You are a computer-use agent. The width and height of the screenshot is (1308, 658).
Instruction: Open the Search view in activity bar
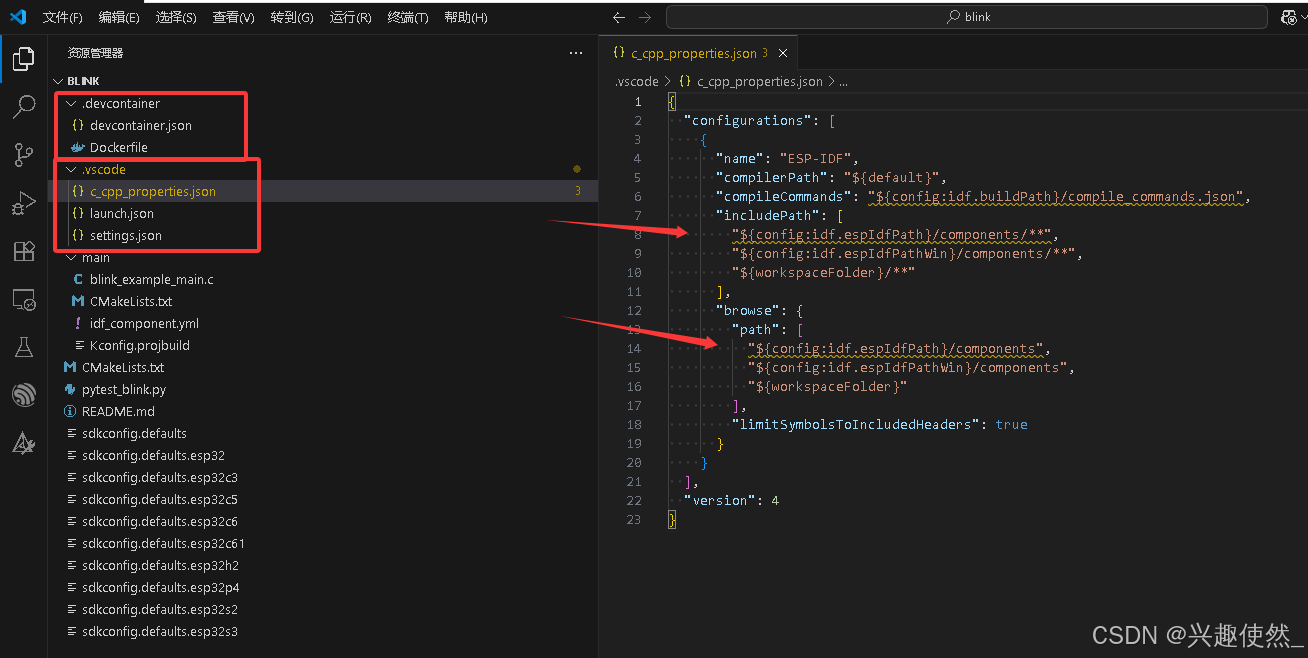[x=24, y=107]
